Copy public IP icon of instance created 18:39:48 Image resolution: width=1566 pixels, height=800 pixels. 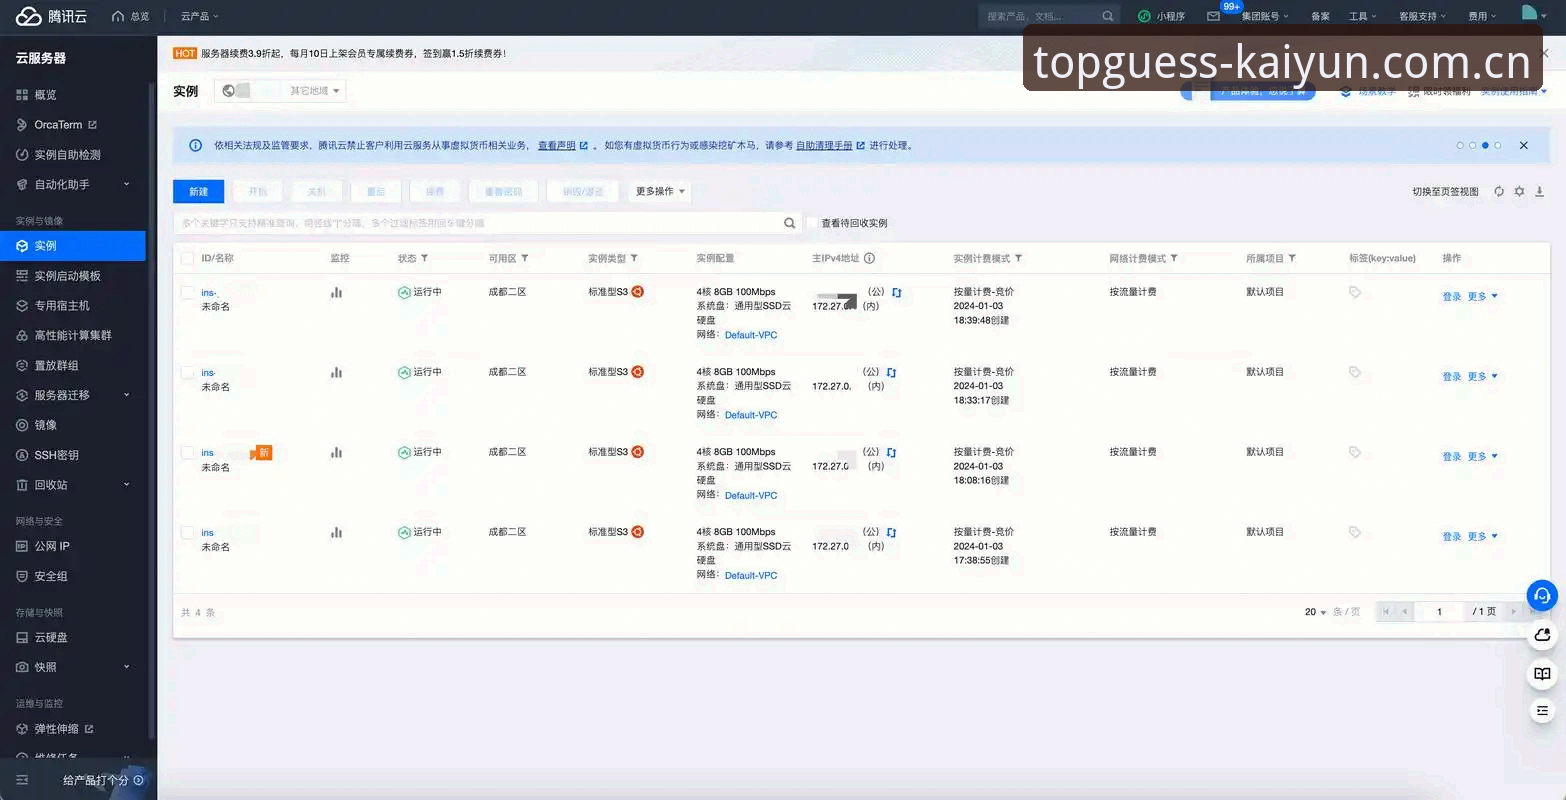(896, 292)
